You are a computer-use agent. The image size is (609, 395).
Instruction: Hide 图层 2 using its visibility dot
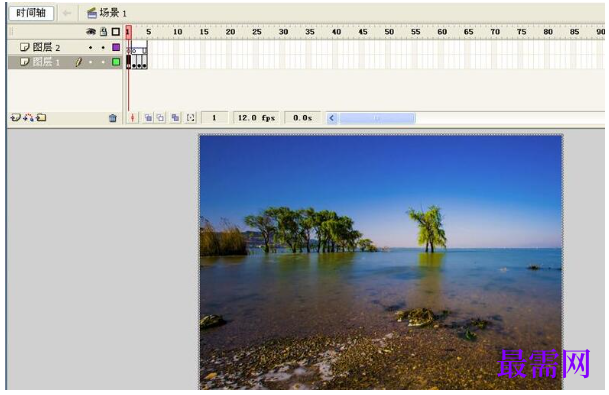point(90,48)
